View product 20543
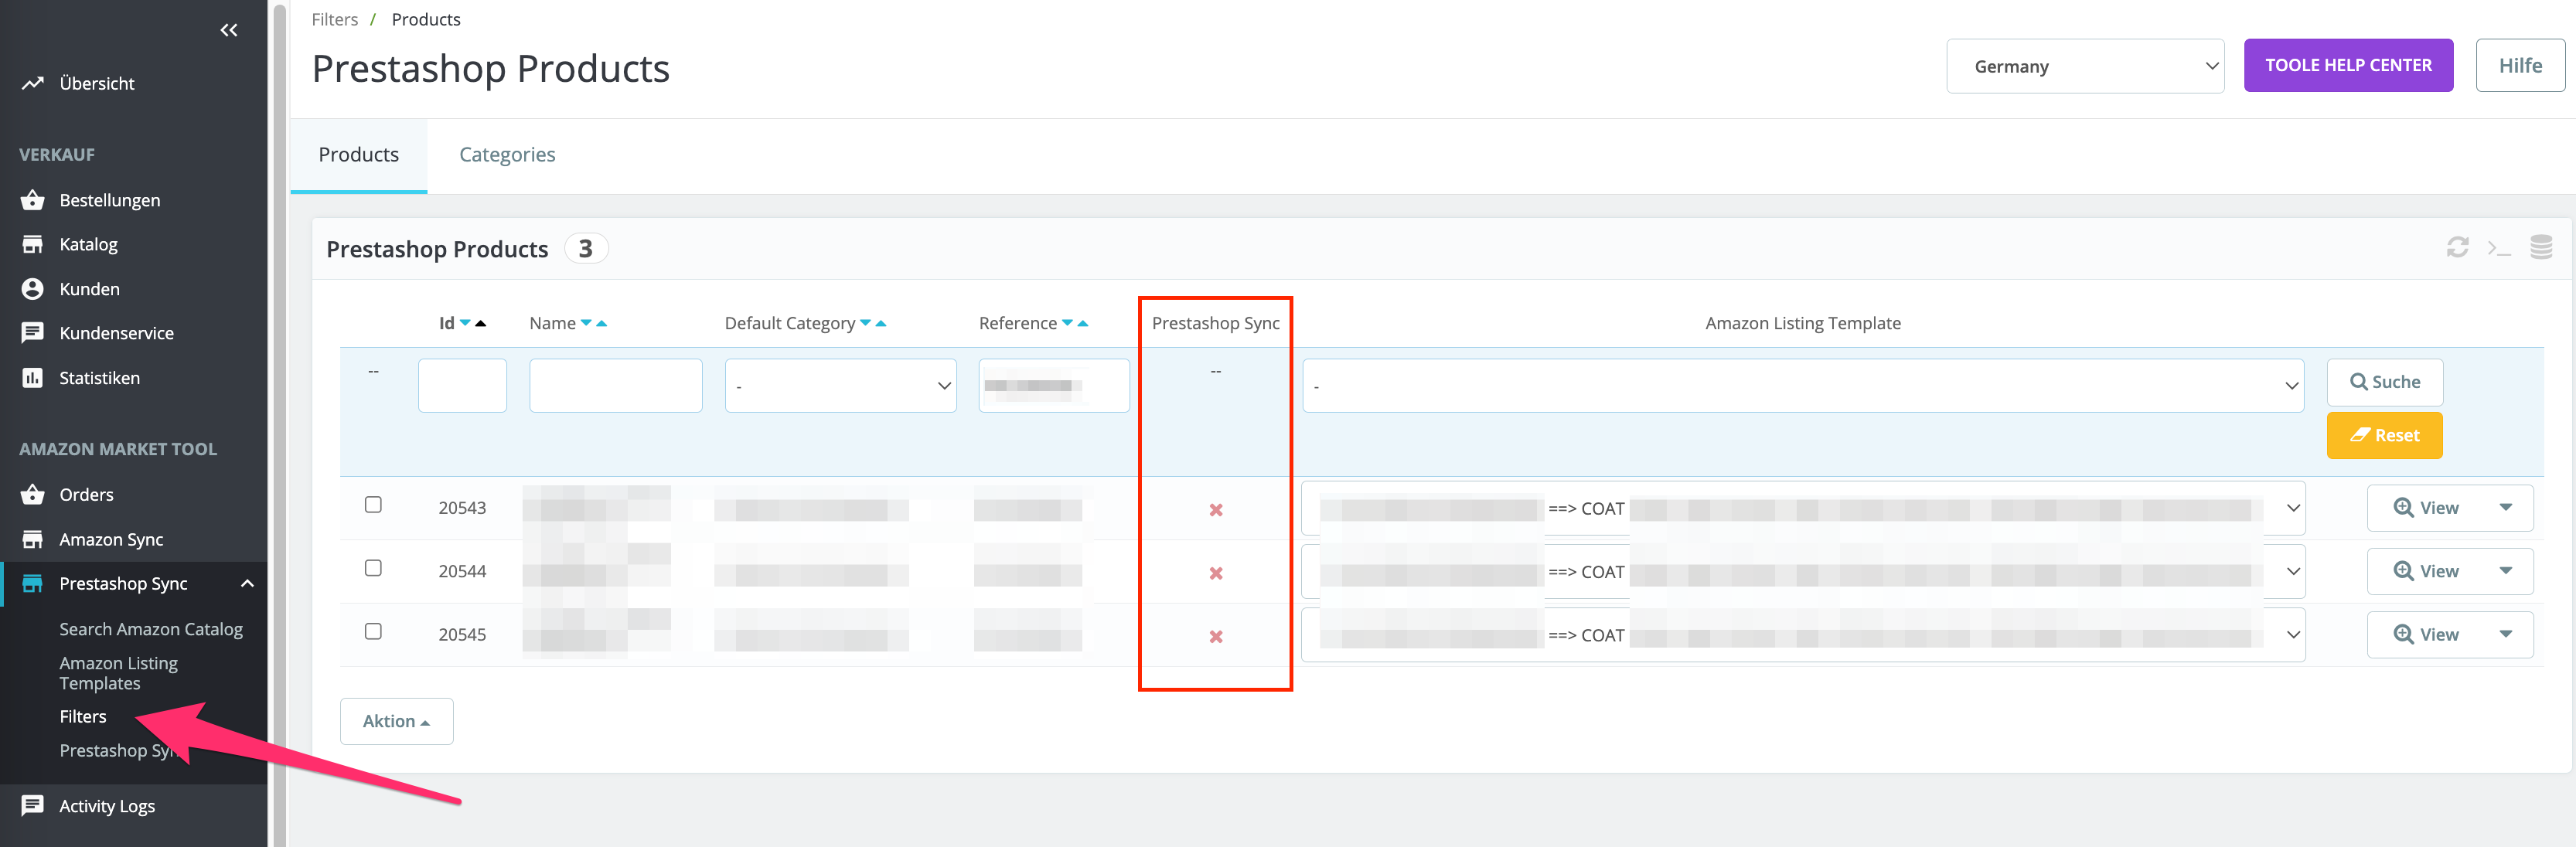This screenshot has width=2576, height=847. click(2425, 508)
